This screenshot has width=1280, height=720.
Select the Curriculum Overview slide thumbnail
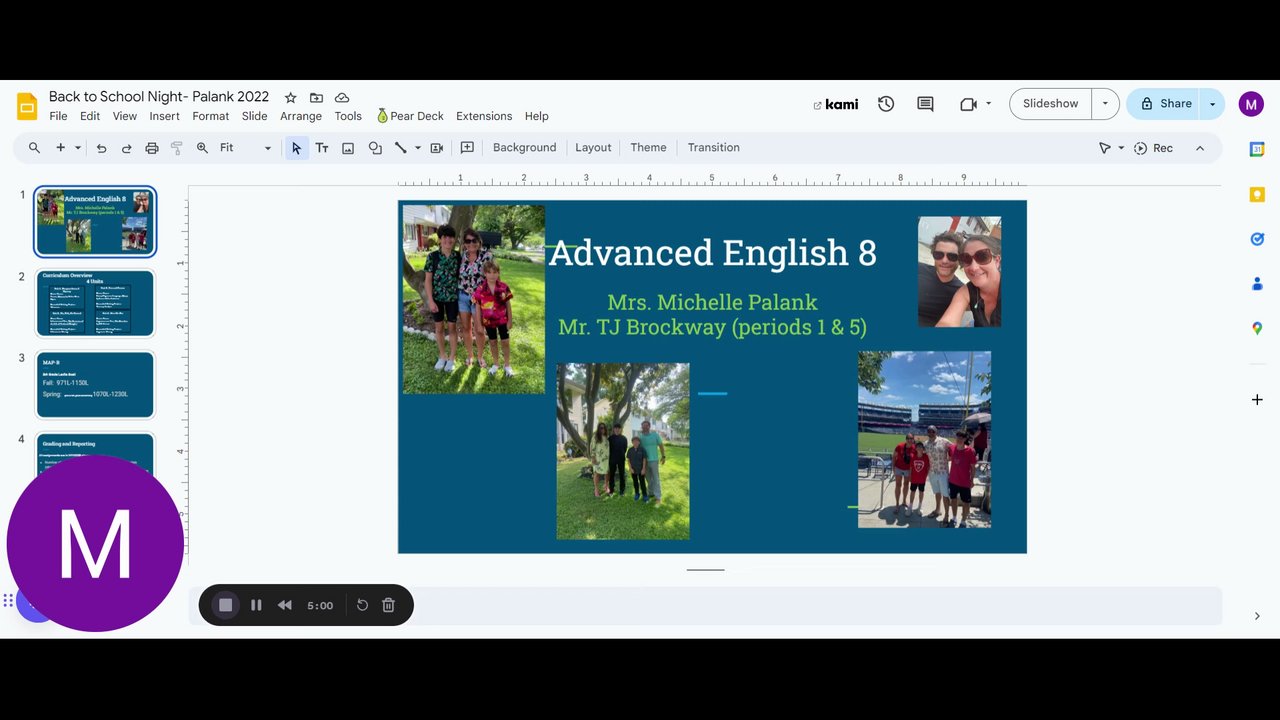click(95, 303)
